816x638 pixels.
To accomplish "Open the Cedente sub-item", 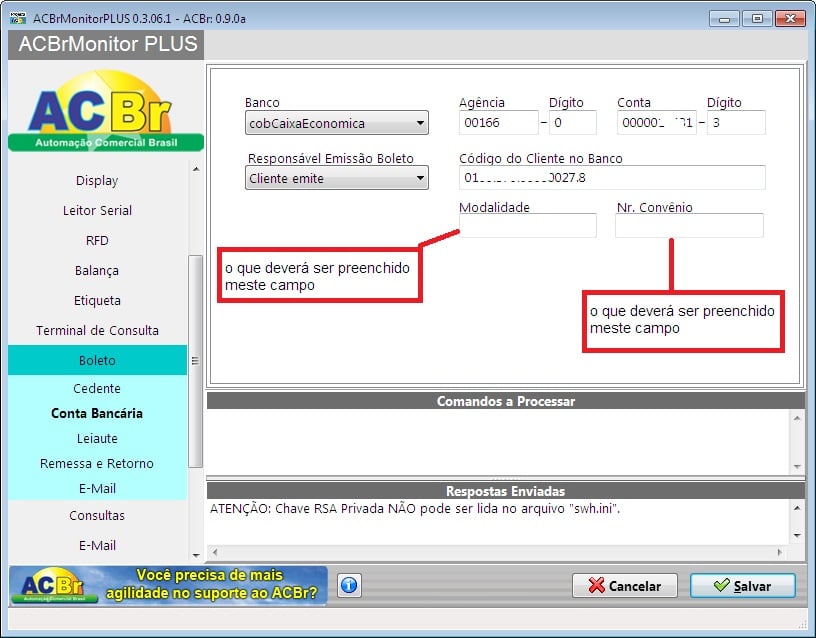I will [97, 388].
